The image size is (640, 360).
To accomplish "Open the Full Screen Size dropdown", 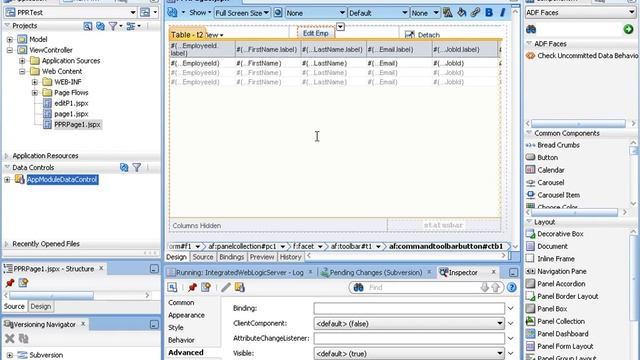I will pos(266,13).
